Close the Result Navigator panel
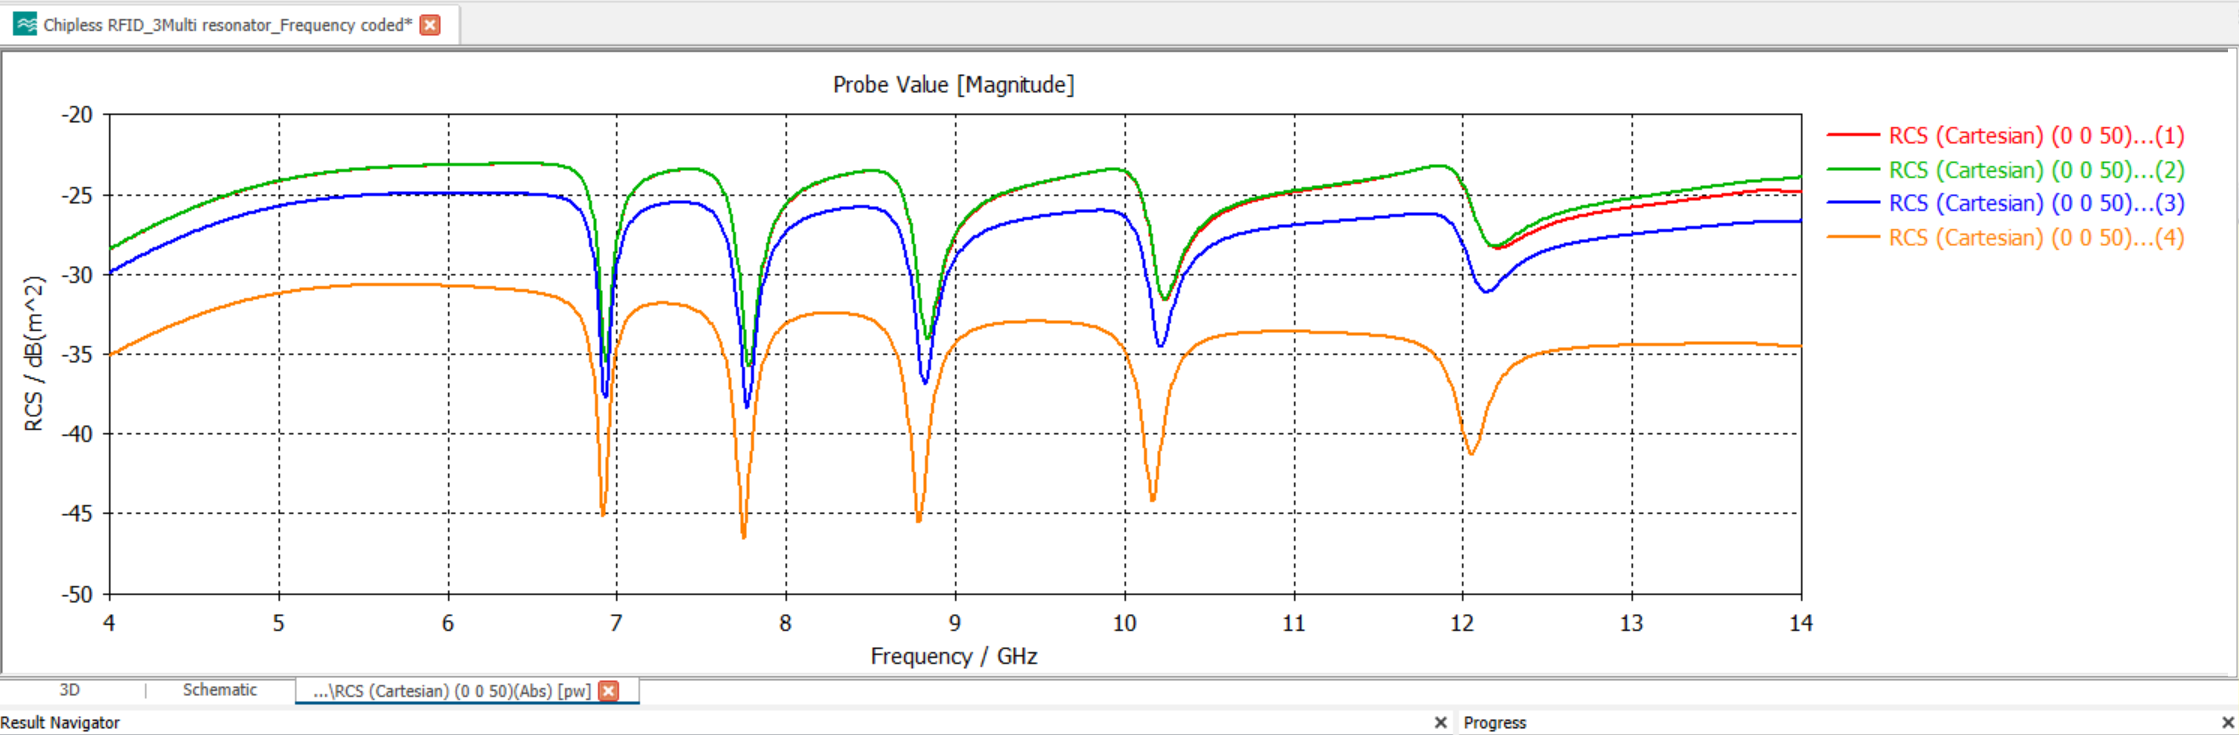The height and width of the screenshot is (735, 2239). click(x=1440, y=722)
